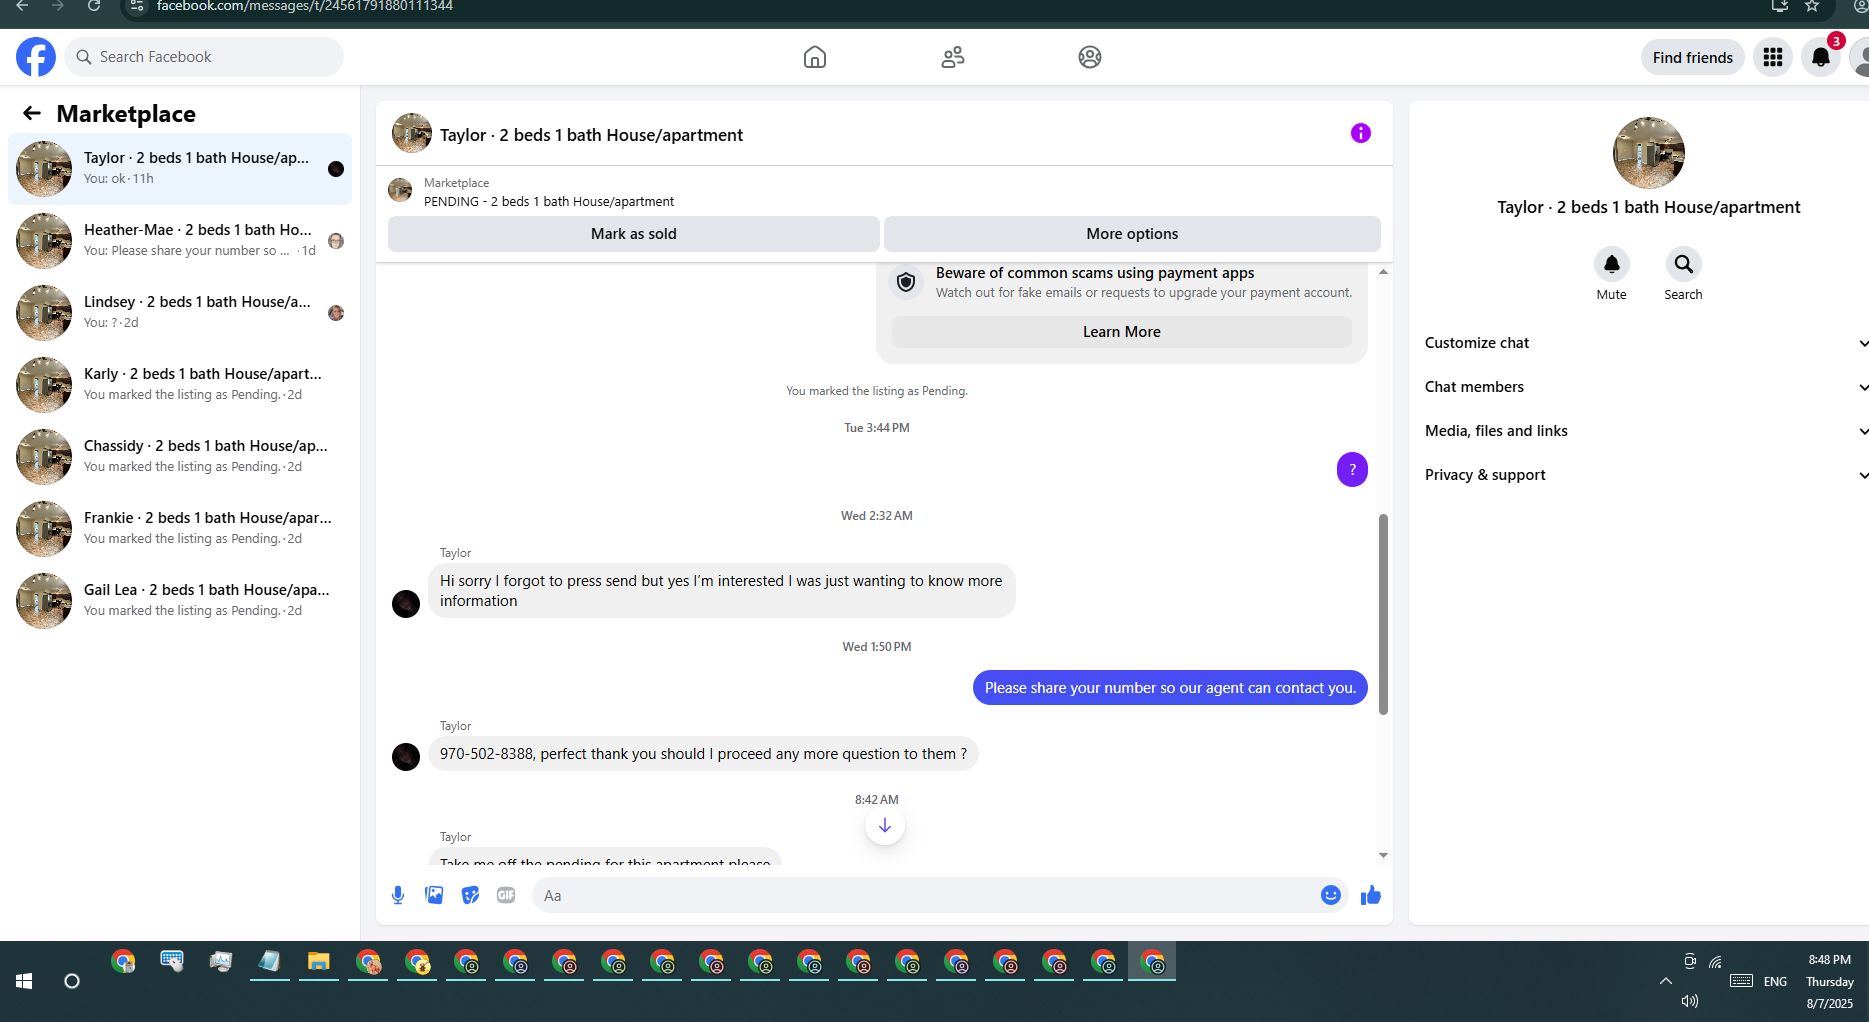The width and height of the screenshot is (1869, 1022).
Task: Open Frankie conversation
Action: tap(180, 529)
